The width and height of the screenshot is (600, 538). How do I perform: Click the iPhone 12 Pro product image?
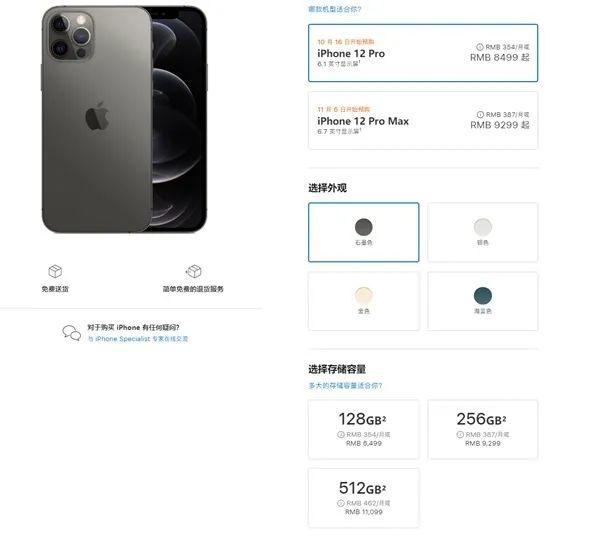click(x=124, y=119)
